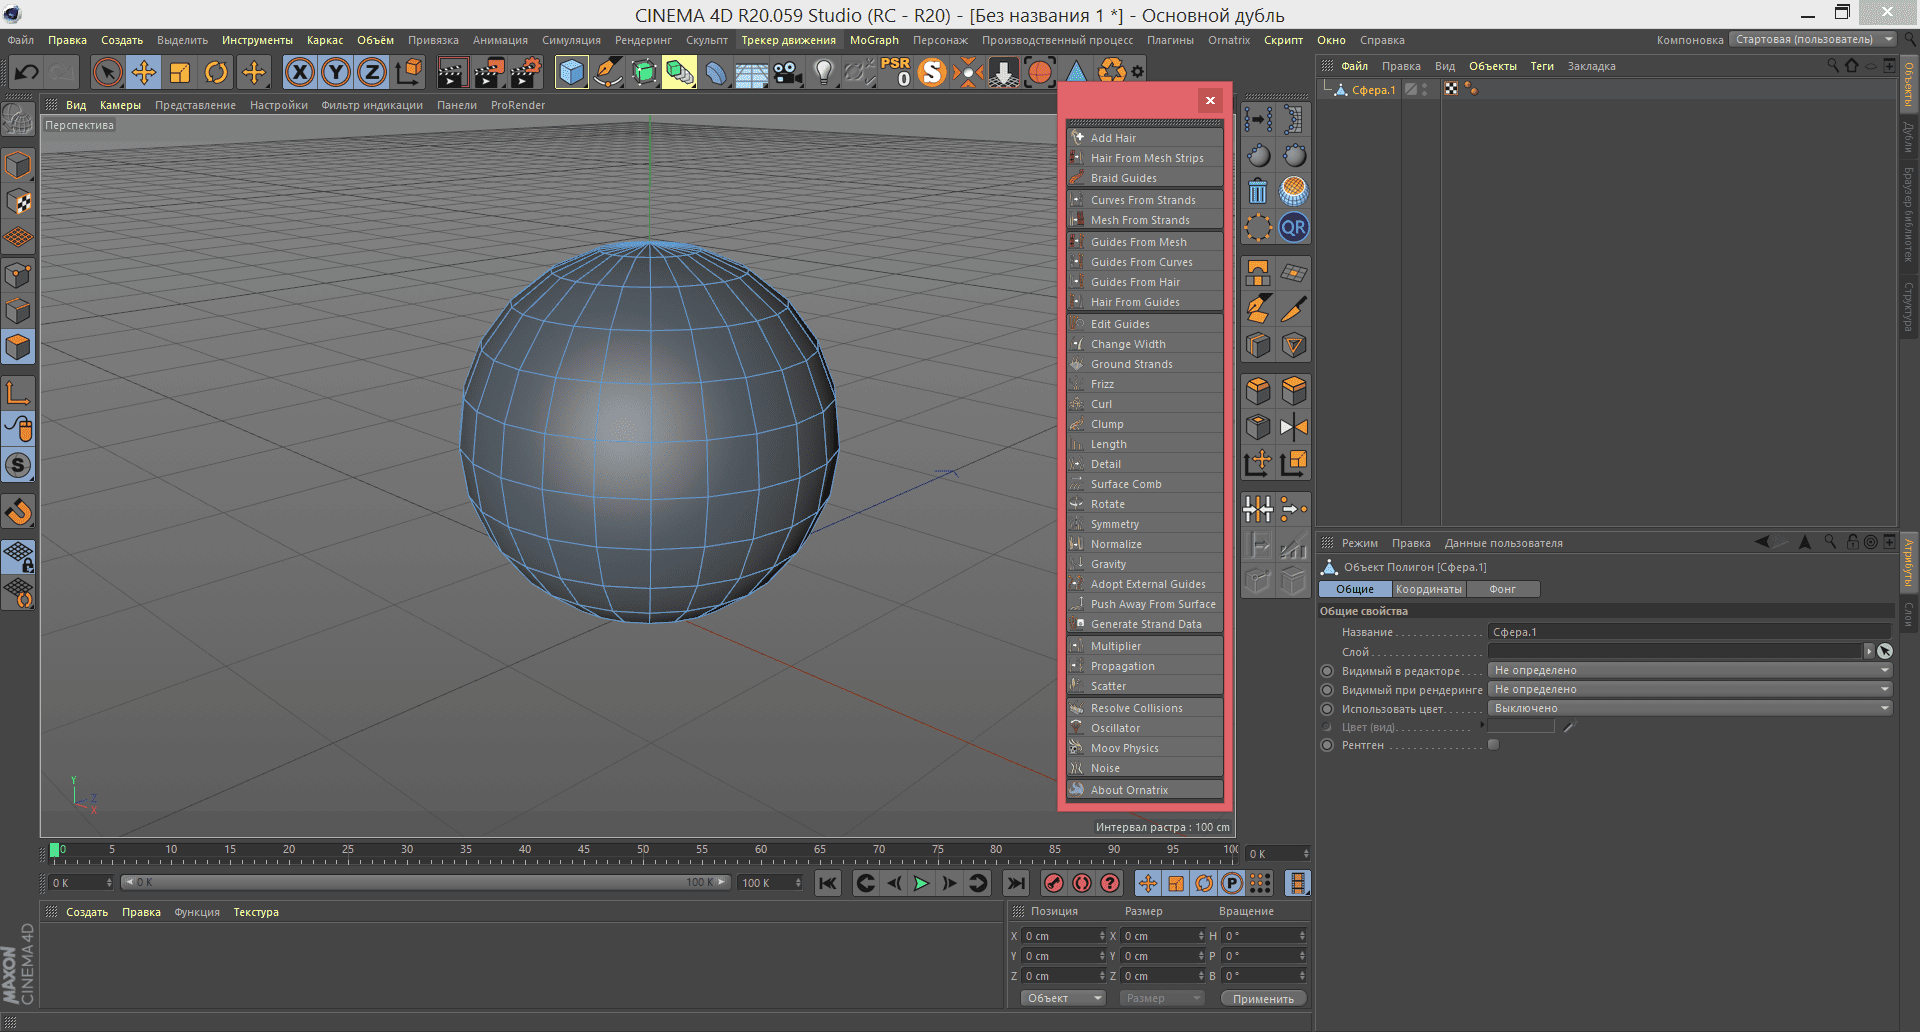1920x1032 pixels.
Task: Open the Симуляция menu
Action: pyautogui.click(x=571, y=40)
